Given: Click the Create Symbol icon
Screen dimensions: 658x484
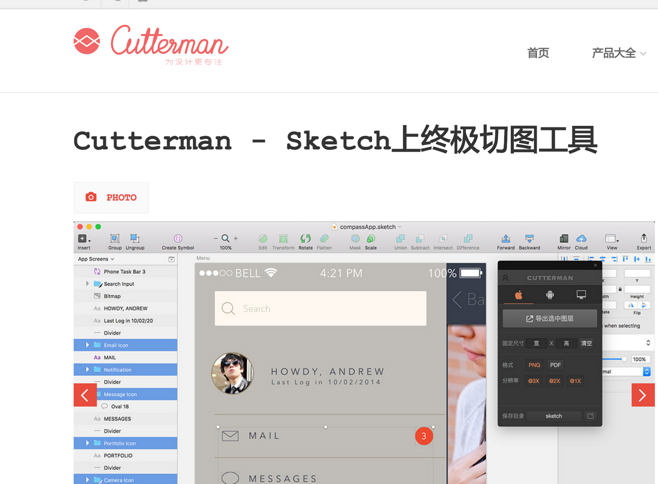Looking at the screenshot, I should (x=178, y=238).
